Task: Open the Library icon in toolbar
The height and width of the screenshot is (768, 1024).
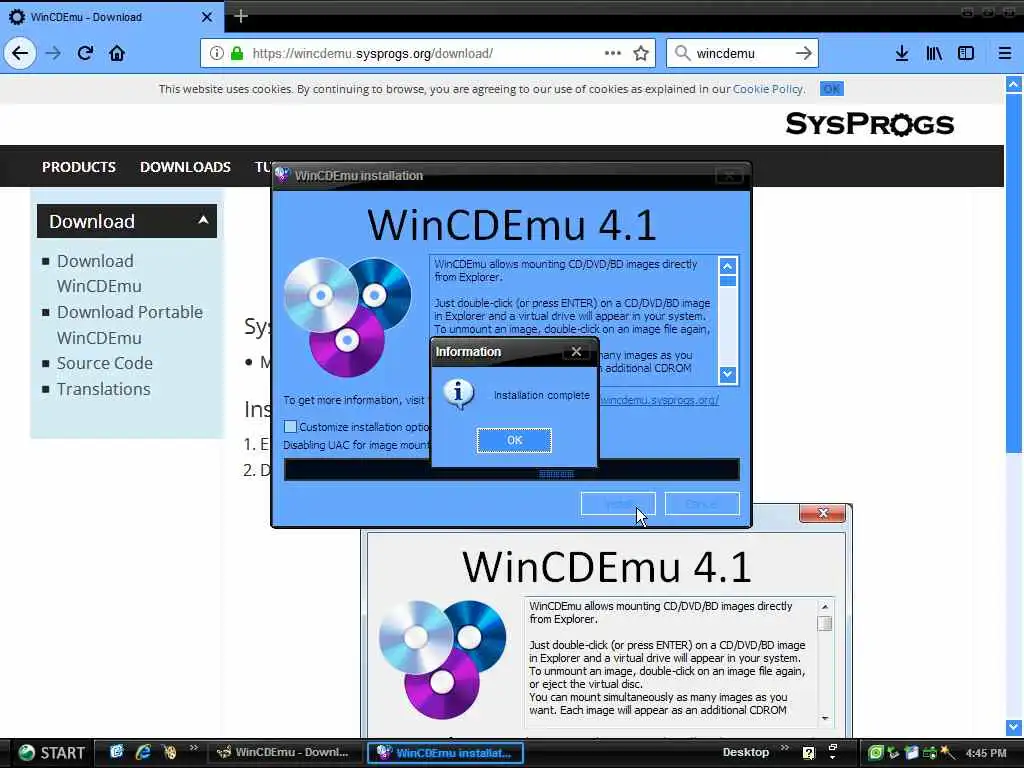Action: coord(934,53)
